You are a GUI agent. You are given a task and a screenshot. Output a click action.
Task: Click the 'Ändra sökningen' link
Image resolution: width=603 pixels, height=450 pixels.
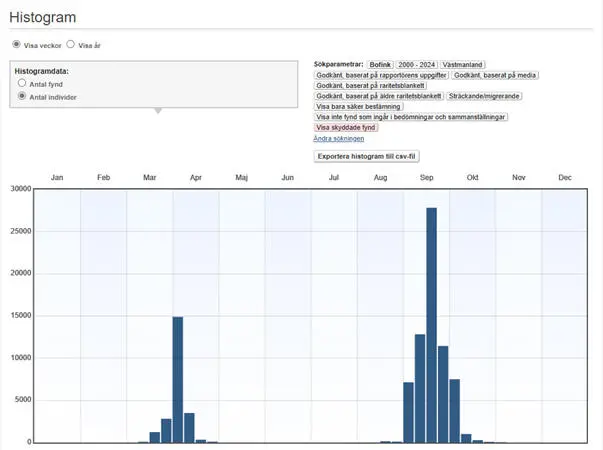pos(338,139)
